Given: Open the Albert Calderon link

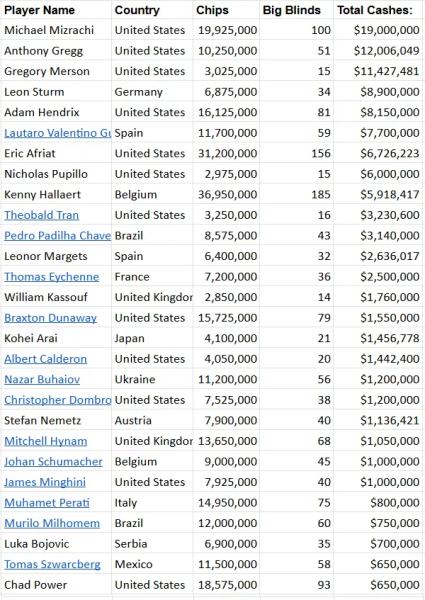Looking at the screenshot, I should point(46,359).
